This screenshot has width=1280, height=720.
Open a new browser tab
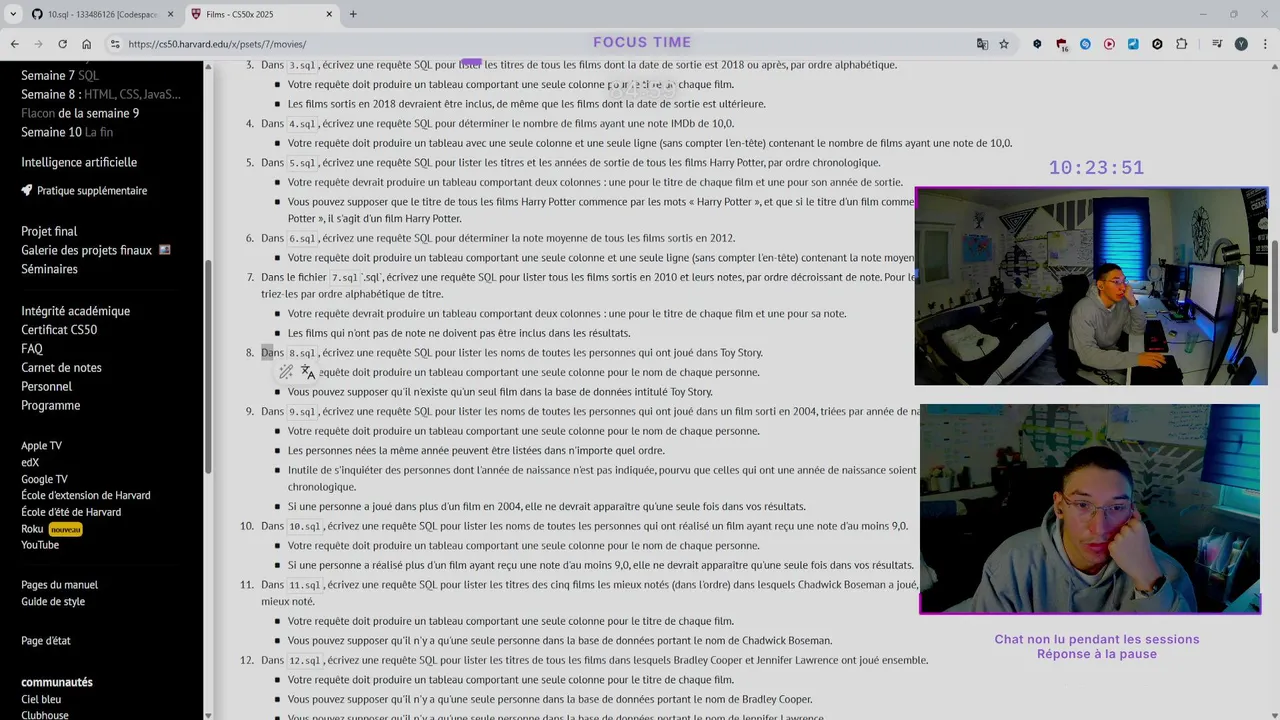click(x=353, y=14)
